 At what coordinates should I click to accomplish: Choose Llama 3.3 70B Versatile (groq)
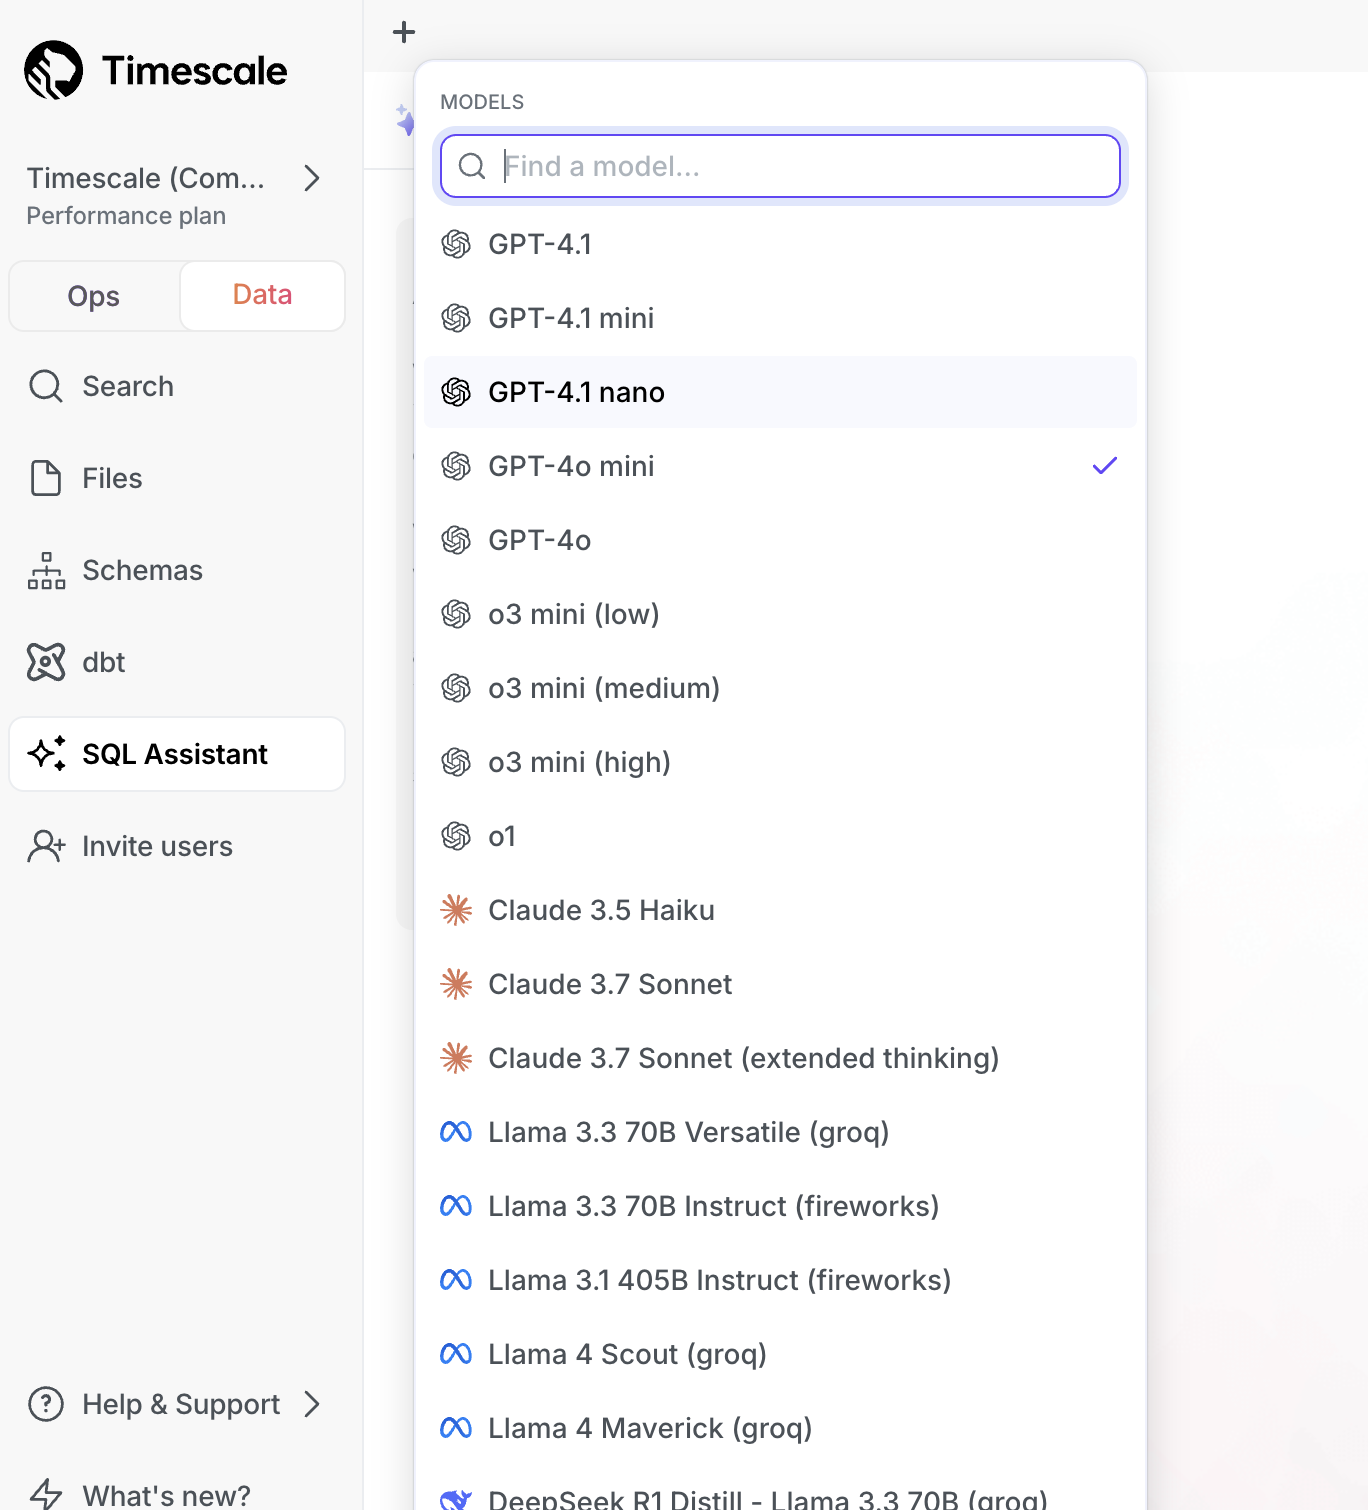(780, 1132)
